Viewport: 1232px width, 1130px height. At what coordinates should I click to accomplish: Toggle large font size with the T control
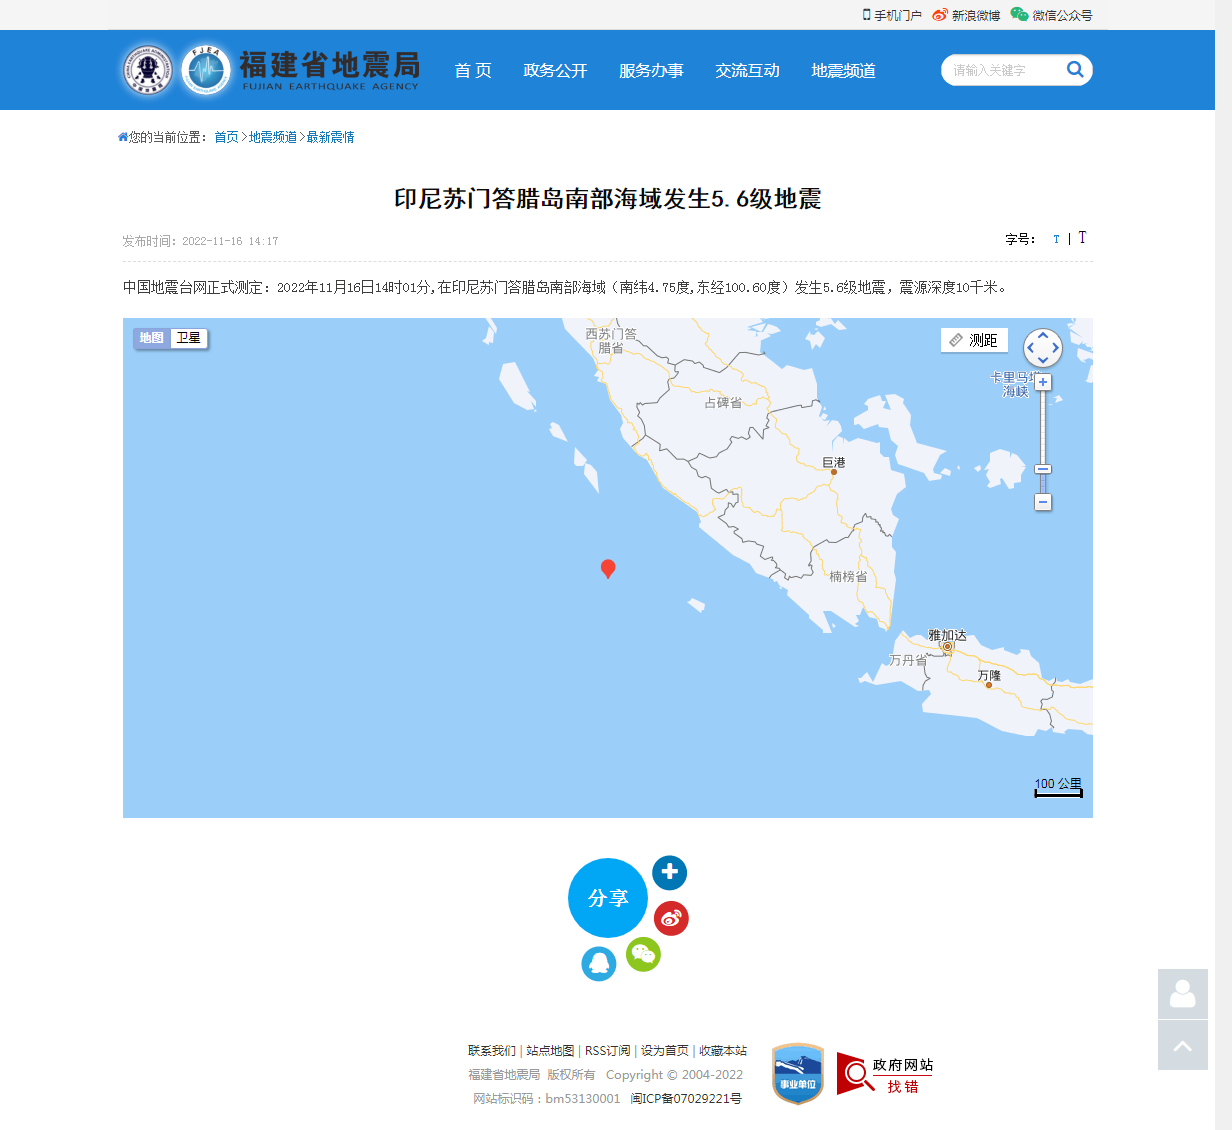(x=1082, y=237)
